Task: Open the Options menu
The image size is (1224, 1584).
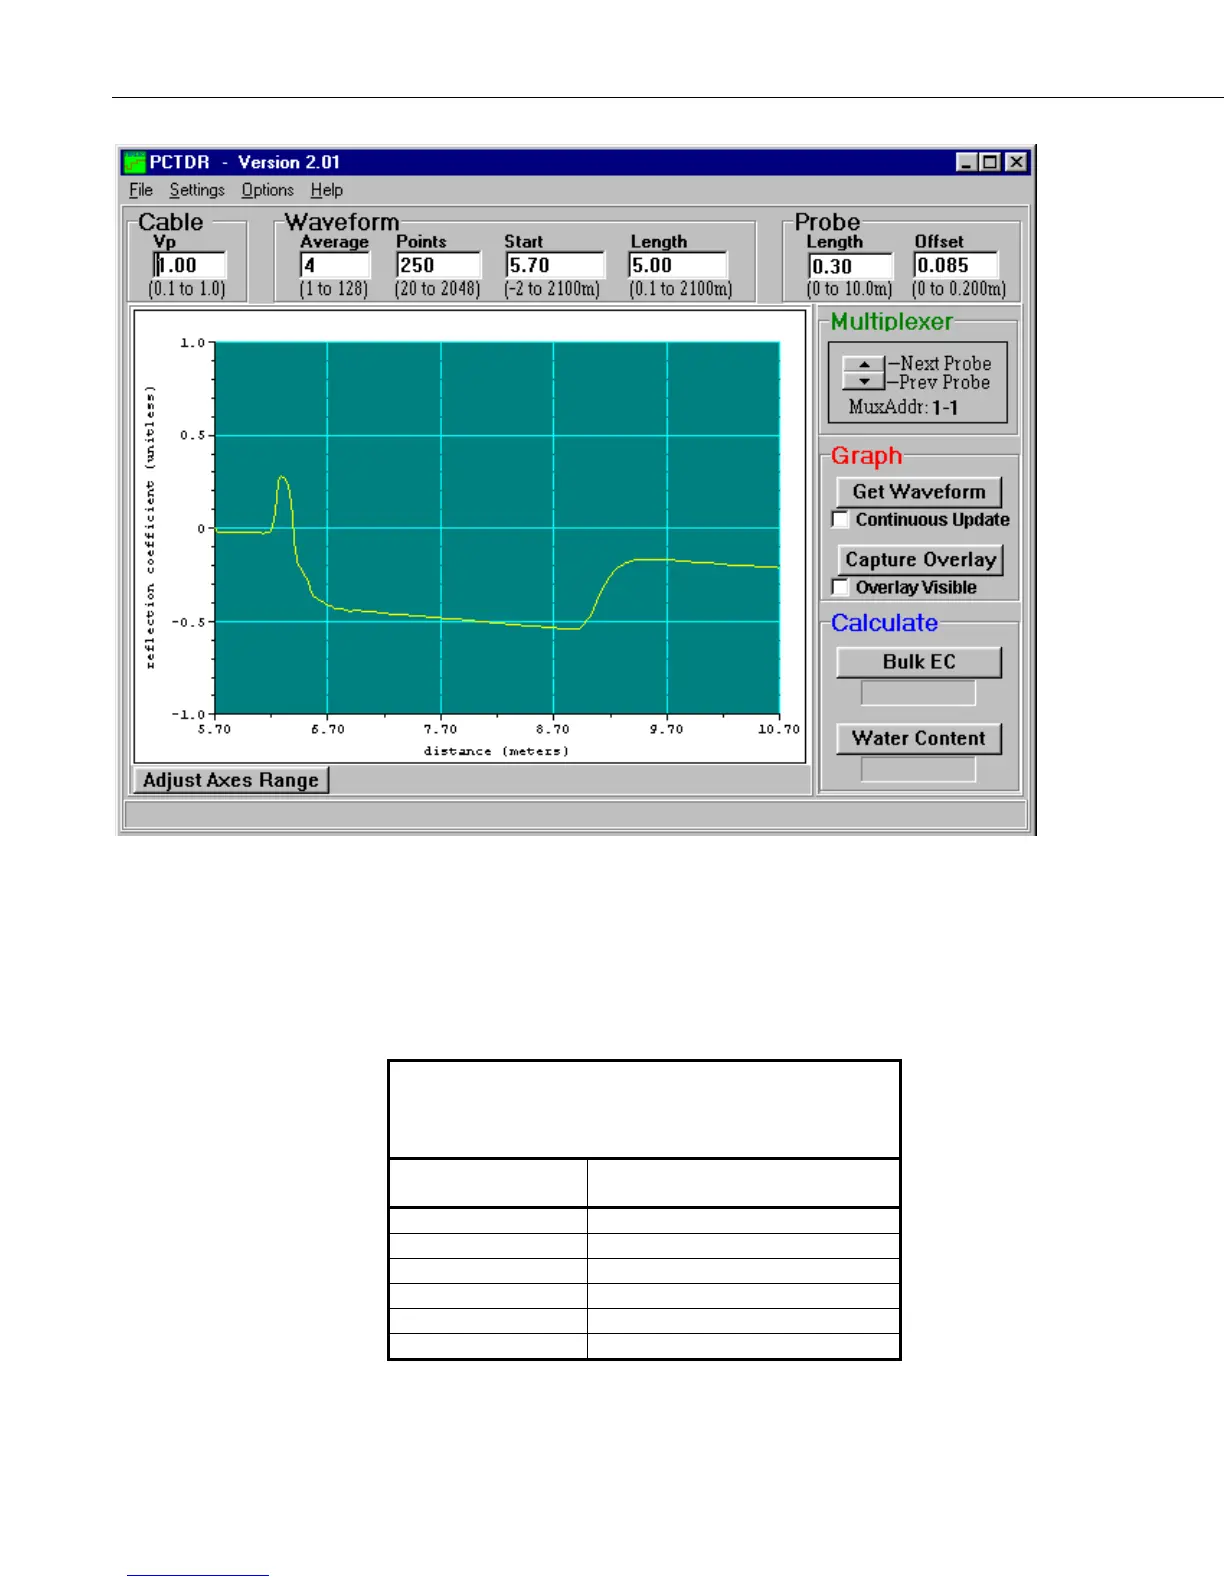Action: tap(268, 190)
